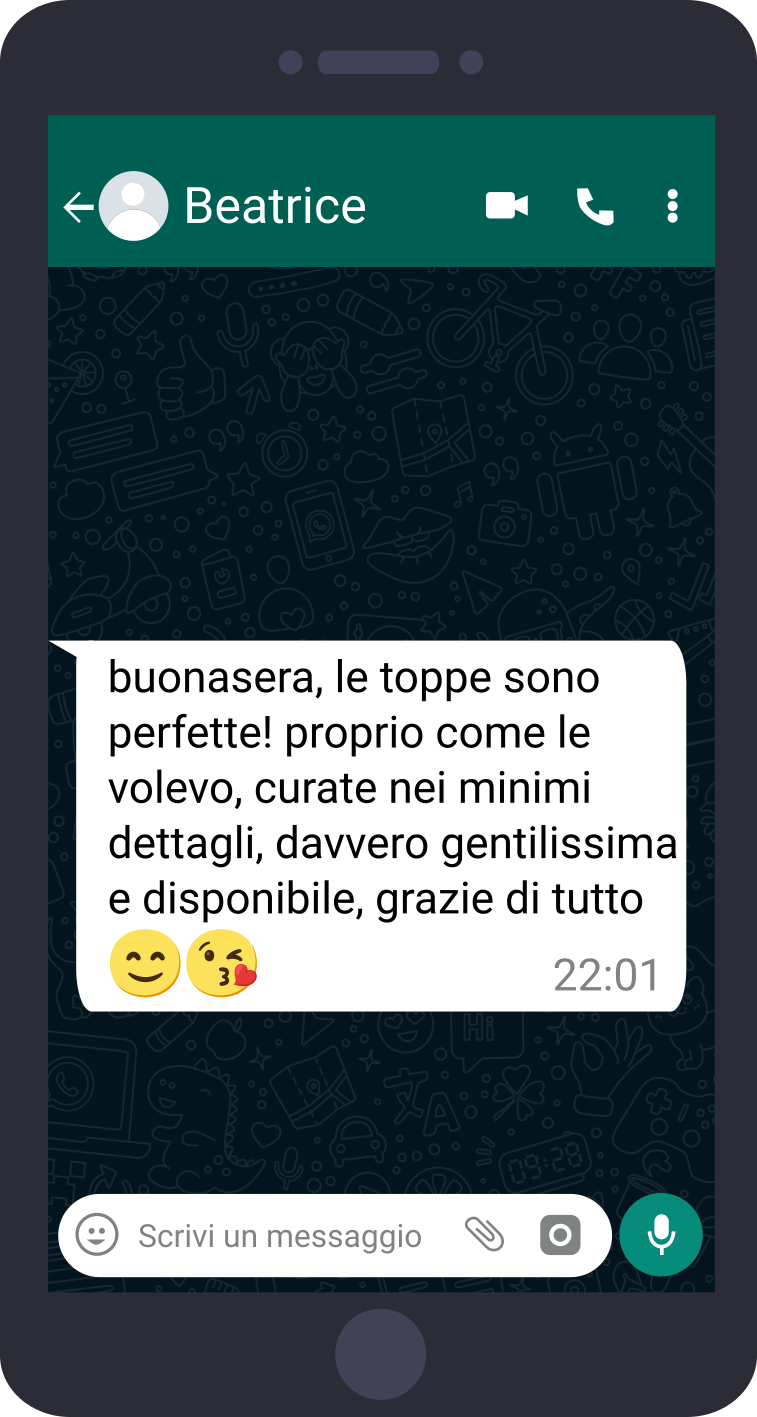Open Beatrice's profile picture avatar
Screen dimensions: 757x1417
click(x=133, y=206)
